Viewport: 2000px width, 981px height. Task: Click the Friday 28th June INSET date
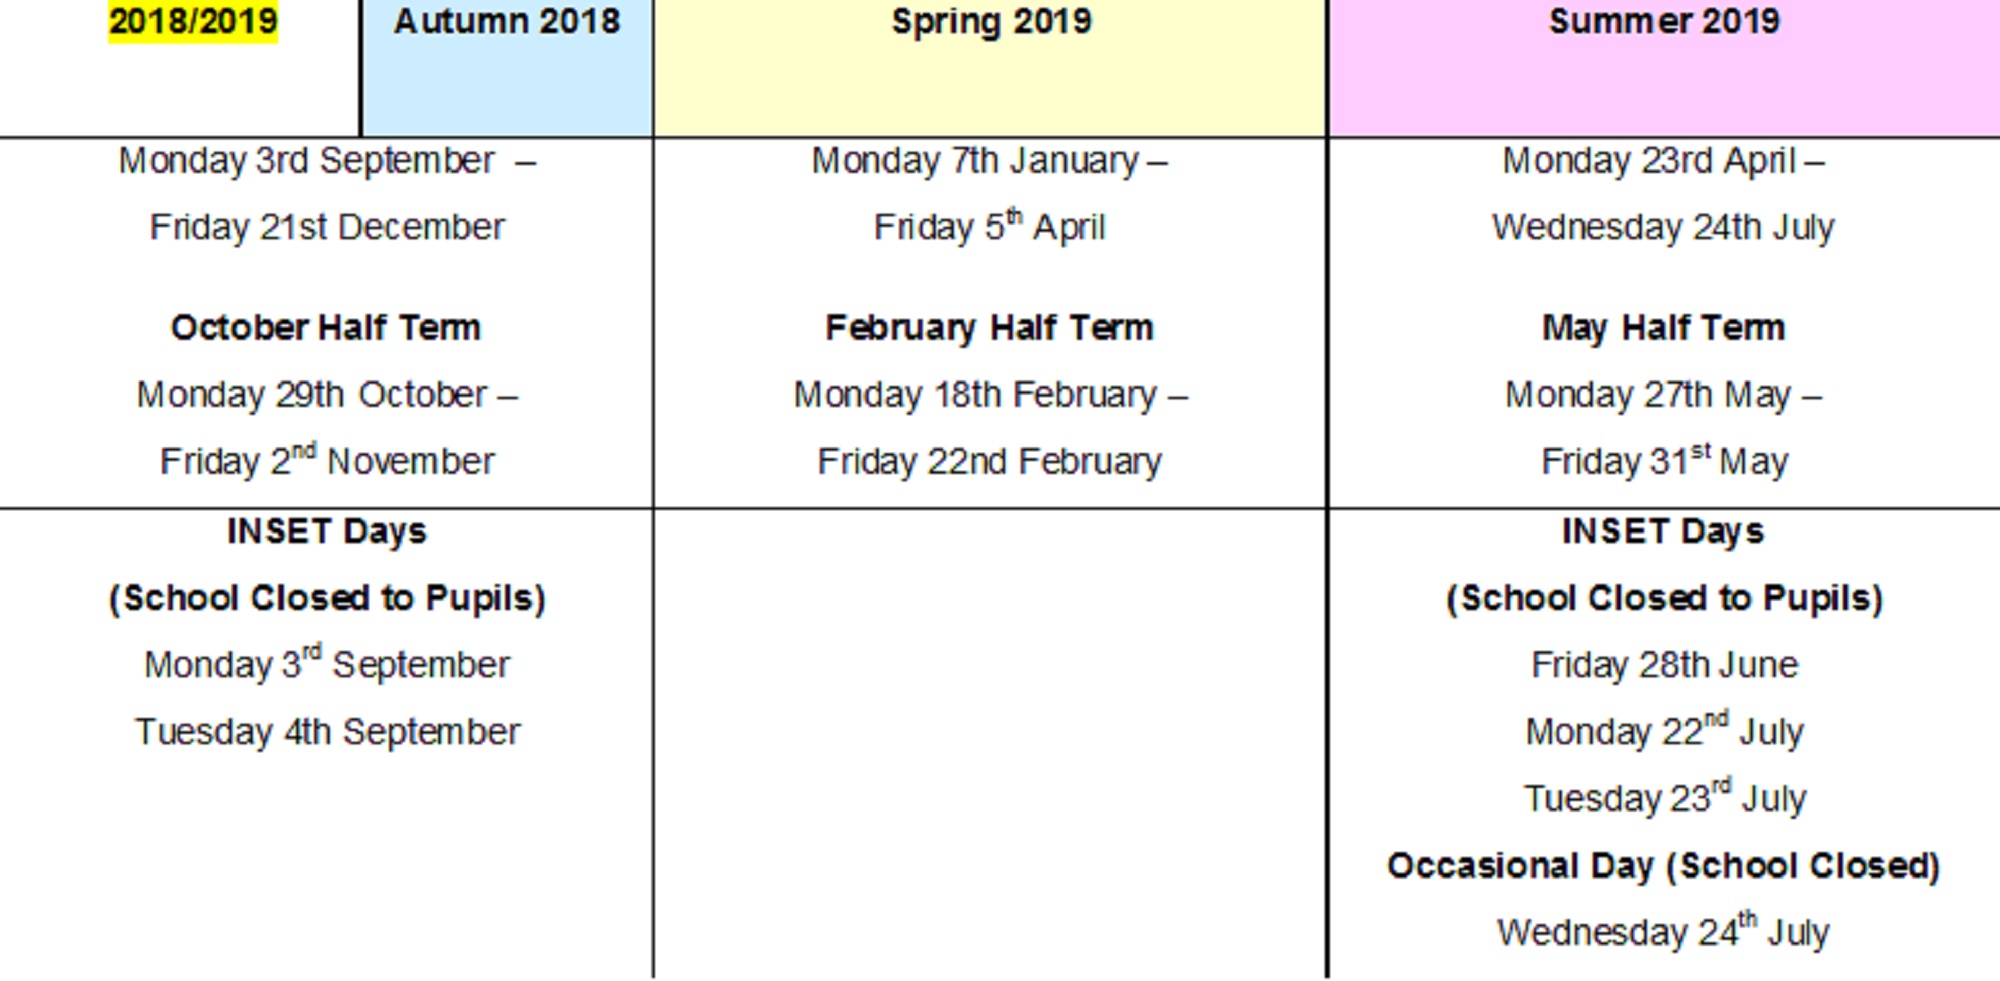1664,665
